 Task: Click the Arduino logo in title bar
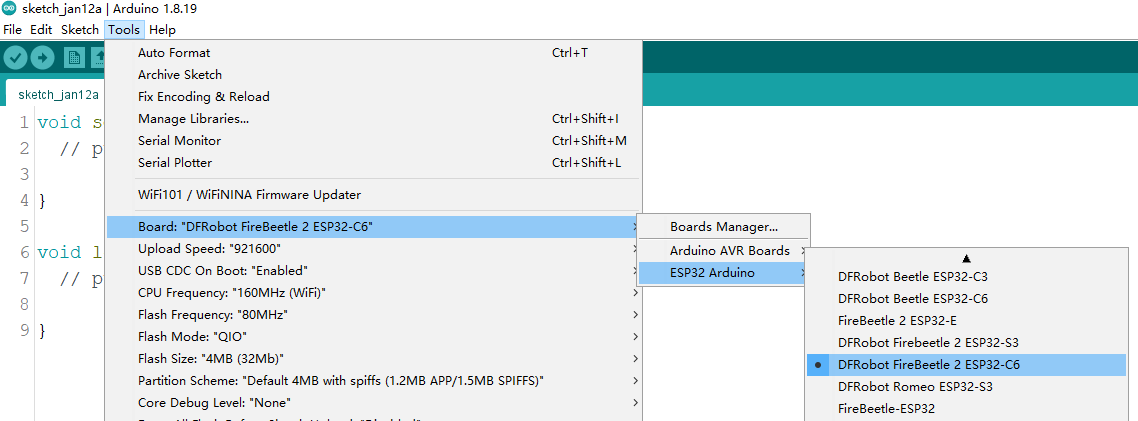click(x=8, y=9)
